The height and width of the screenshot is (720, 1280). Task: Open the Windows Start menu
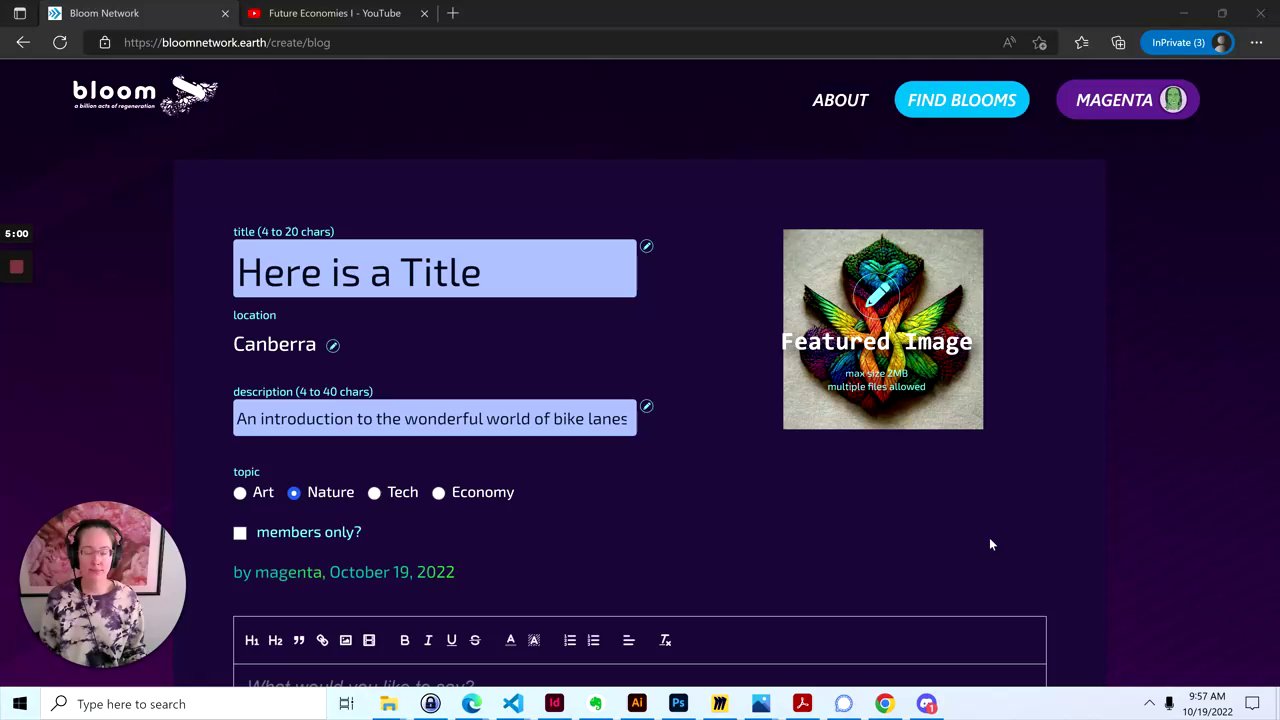(x=20, y=704)
